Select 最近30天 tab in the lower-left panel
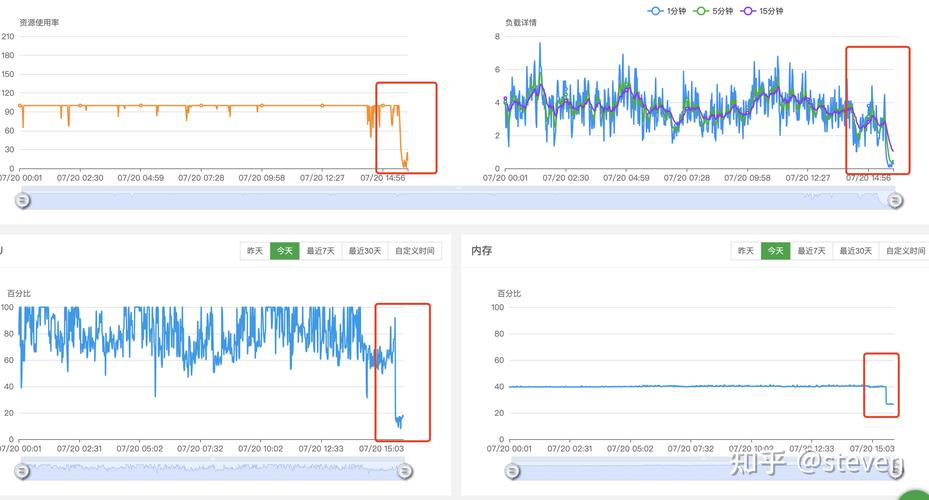Screen dimensions: 929x500 pyautogui.click(x=365, y=251)
